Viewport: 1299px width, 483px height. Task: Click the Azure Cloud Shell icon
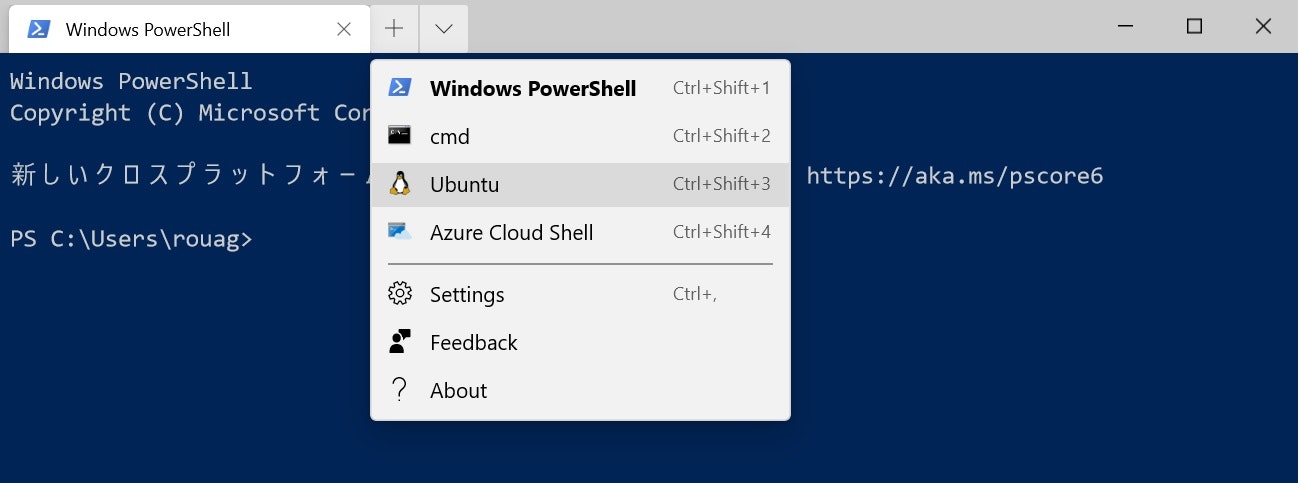(399, 232)
